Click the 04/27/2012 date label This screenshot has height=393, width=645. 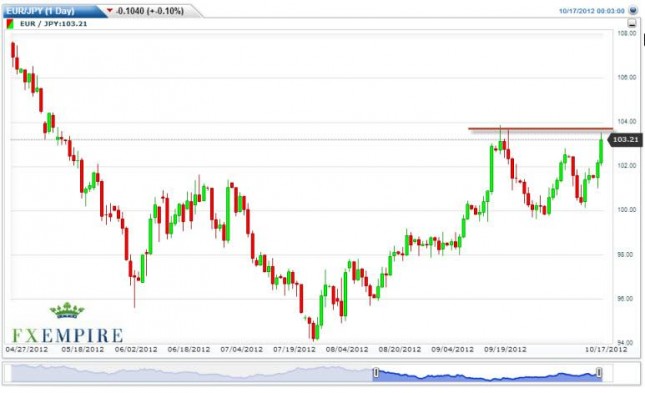pyautogui.click(x=27, y=349)
